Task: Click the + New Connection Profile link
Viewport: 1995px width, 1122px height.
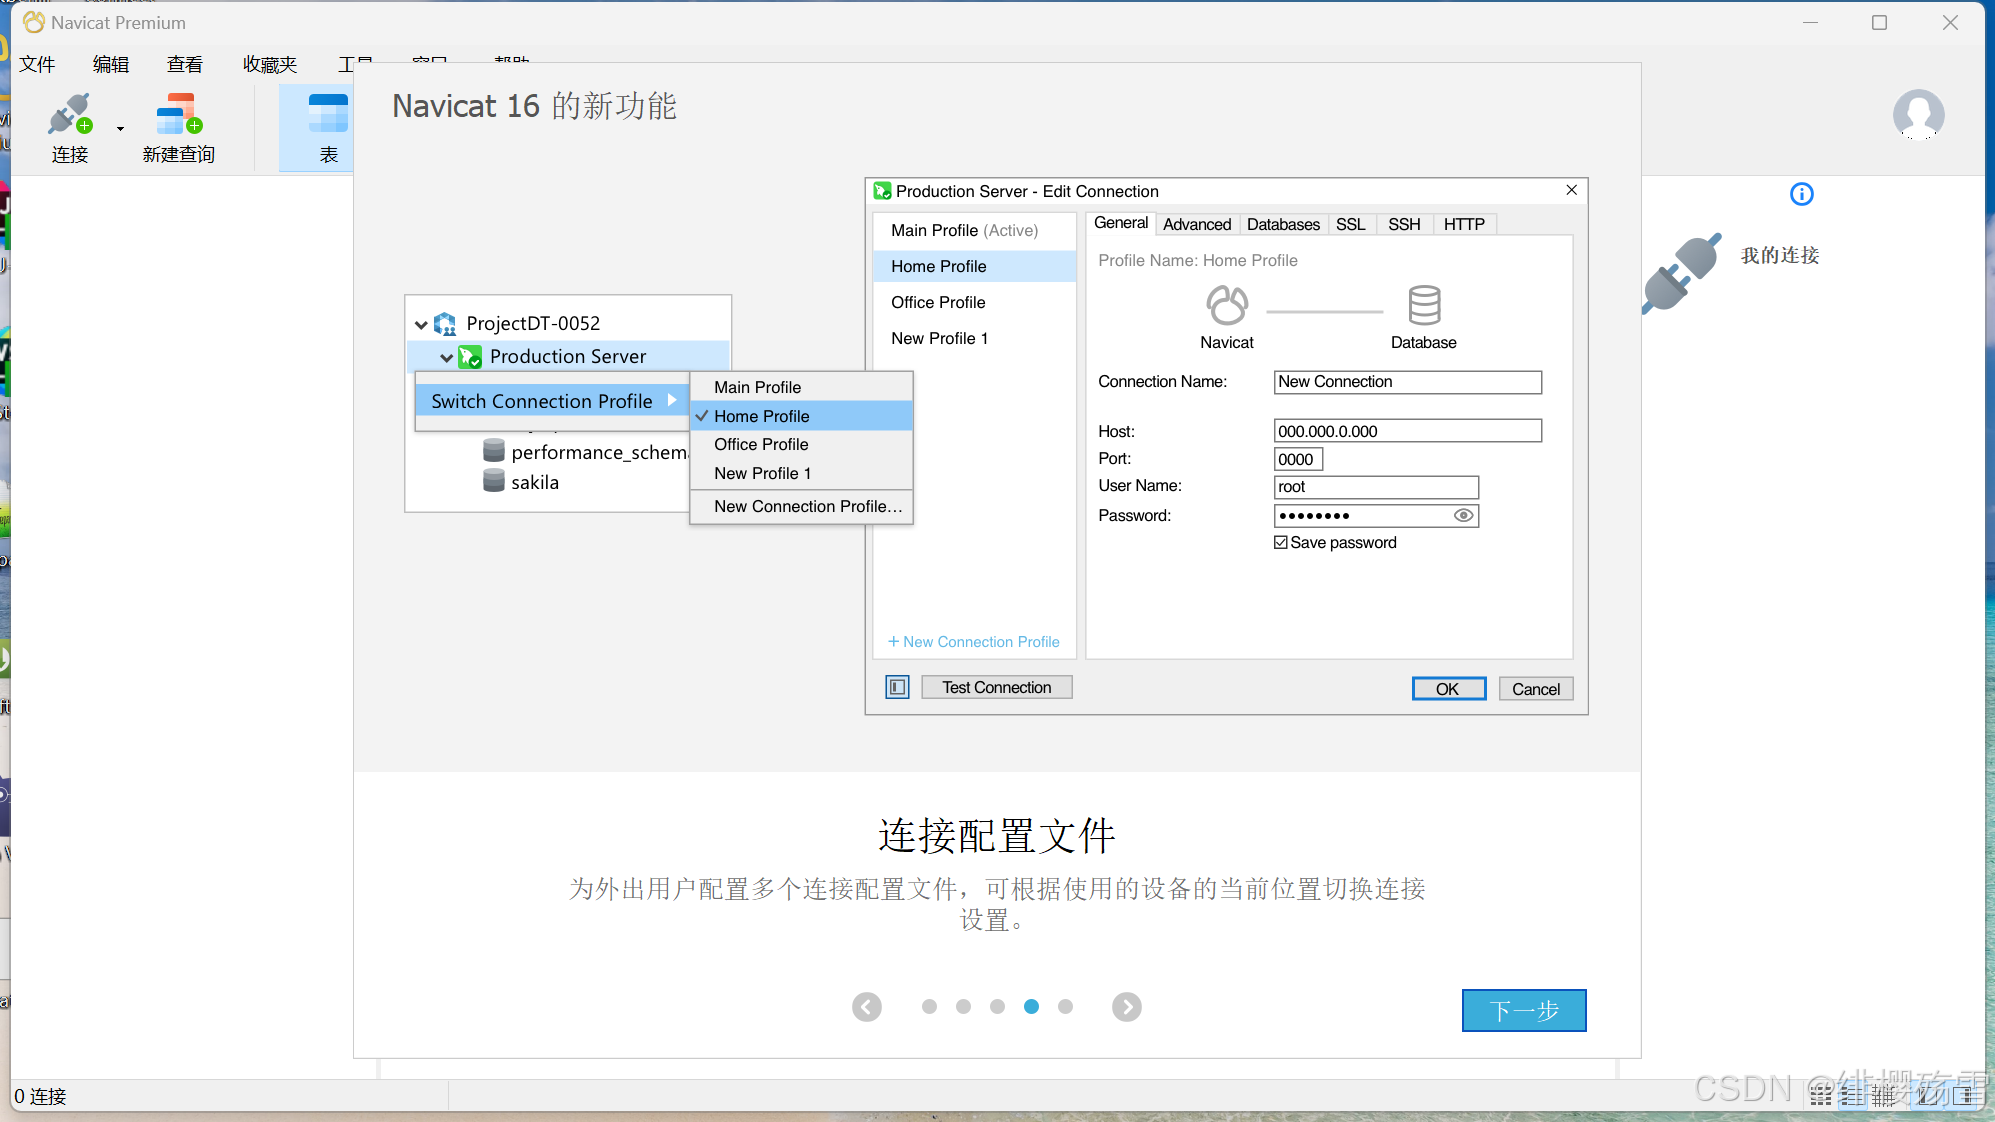Action: tap(973, 642)
